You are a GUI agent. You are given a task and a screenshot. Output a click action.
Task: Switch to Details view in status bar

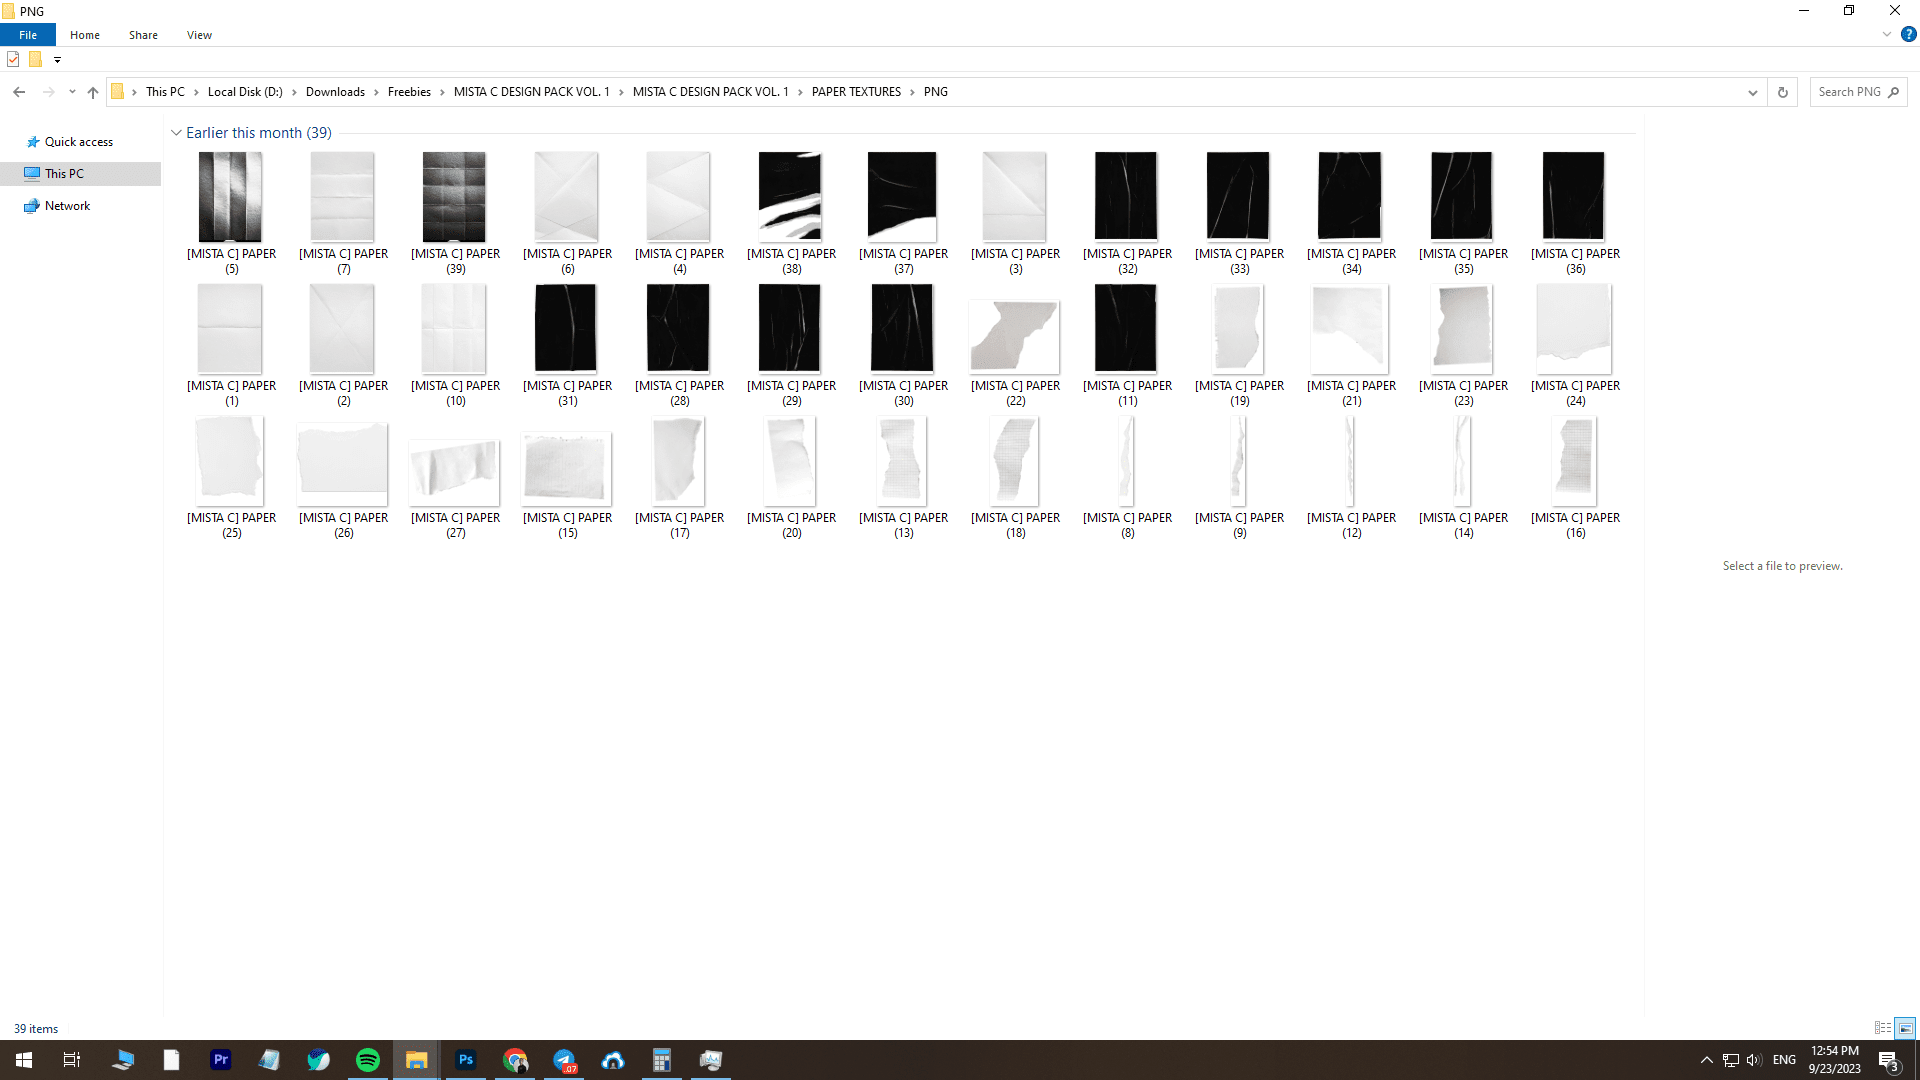[1882, 1028]
